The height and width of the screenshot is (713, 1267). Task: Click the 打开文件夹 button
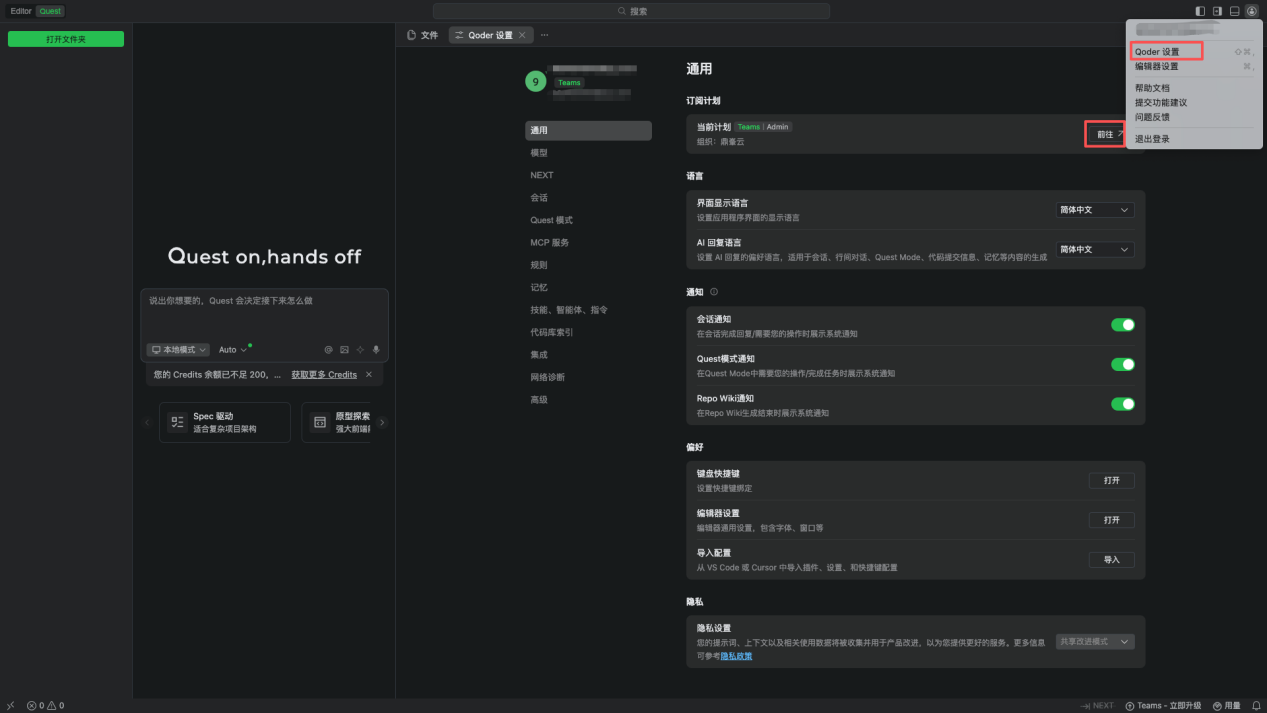tap(66, 39)
